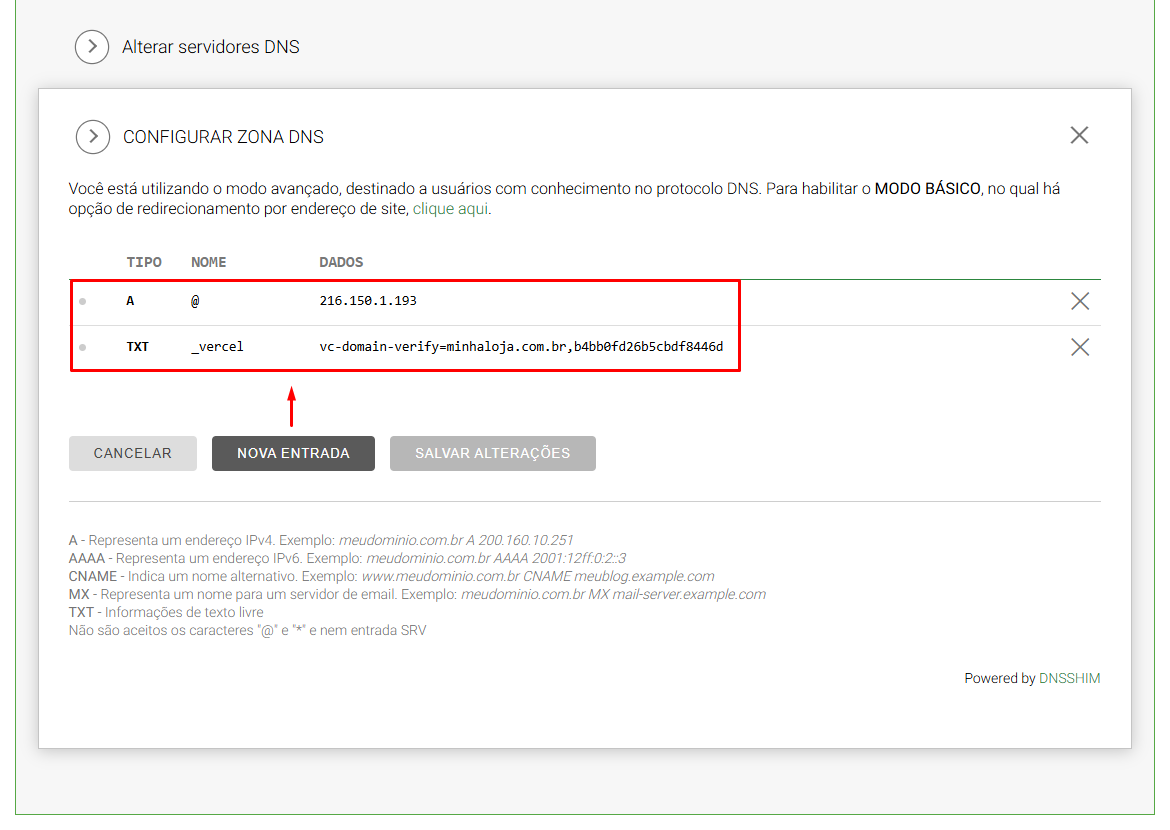
Task: Add a record with NOVA ENTRADA
Action: (293, 453)
